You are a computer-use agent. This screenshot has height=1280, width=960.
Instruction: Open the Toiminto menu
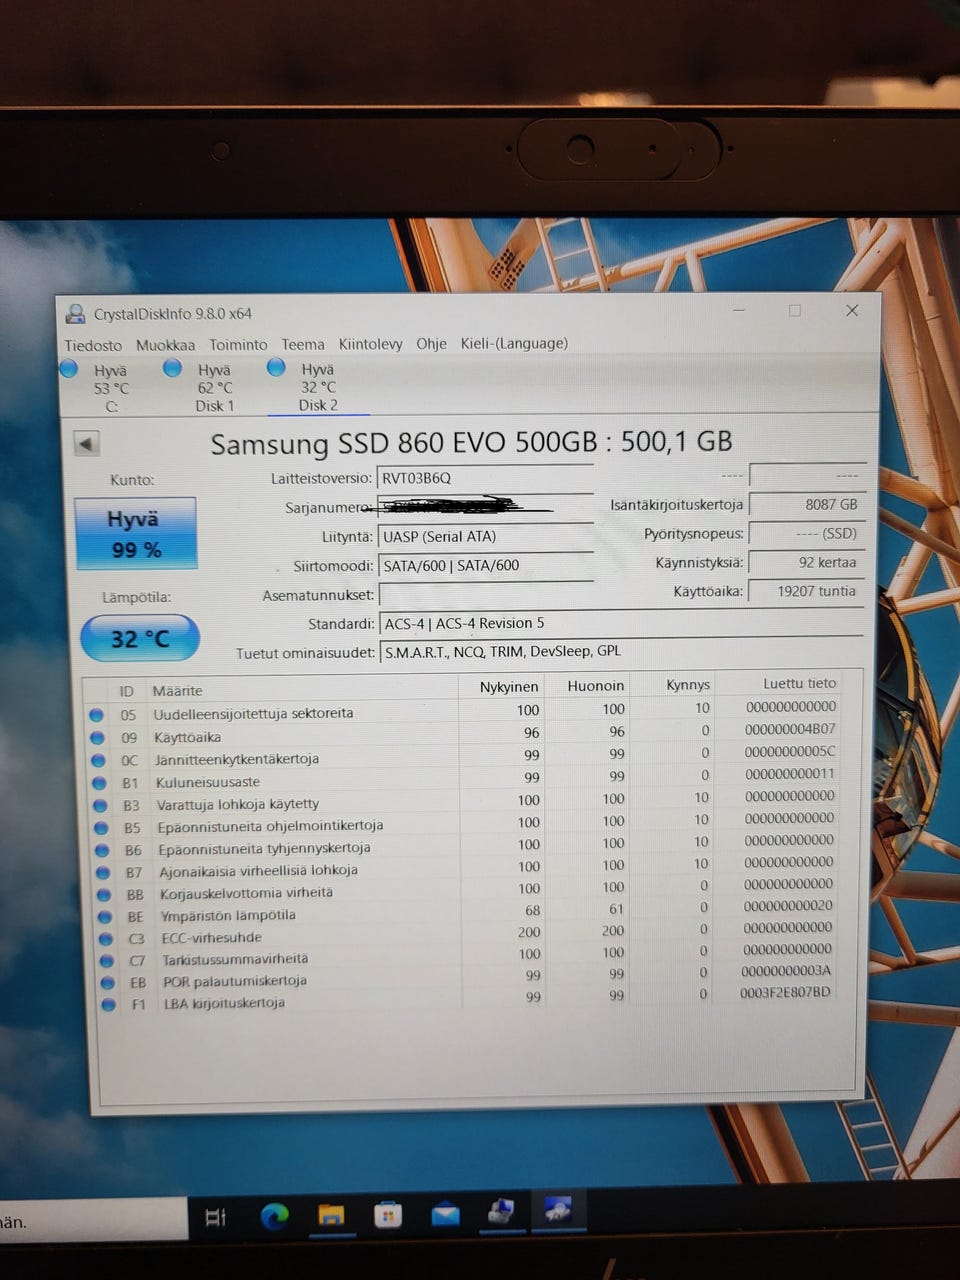coord(238,344)
